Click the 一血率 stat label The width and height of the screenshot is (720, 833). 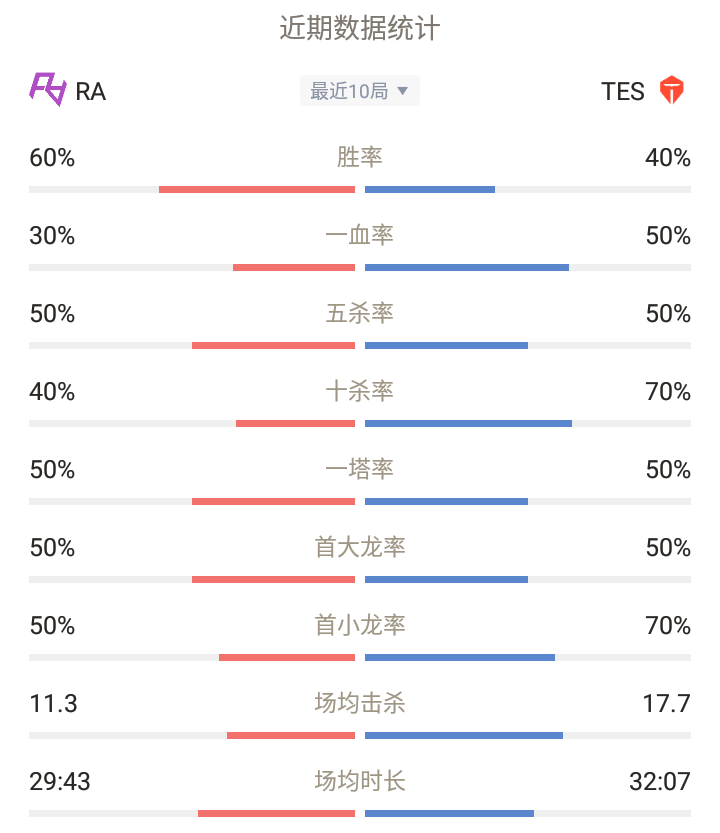[x=360, y=235]
